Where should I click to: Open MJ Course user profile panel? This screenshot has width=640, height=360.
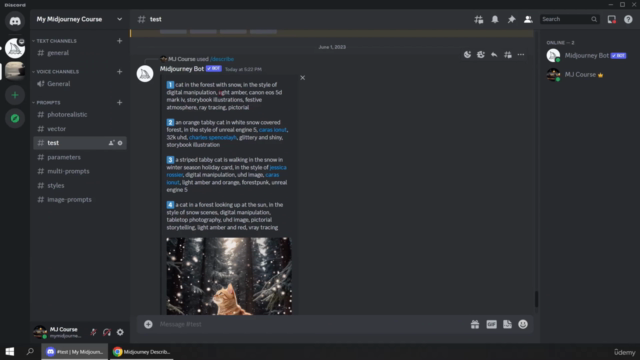click(58, 332)
